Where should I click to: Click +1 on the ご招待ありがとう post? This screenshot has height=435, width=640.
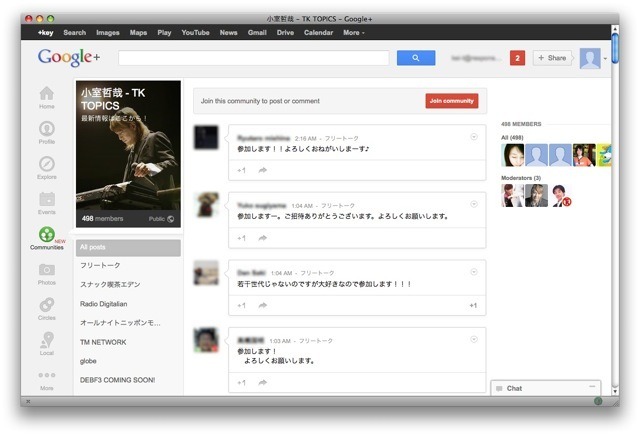point(241,238)
